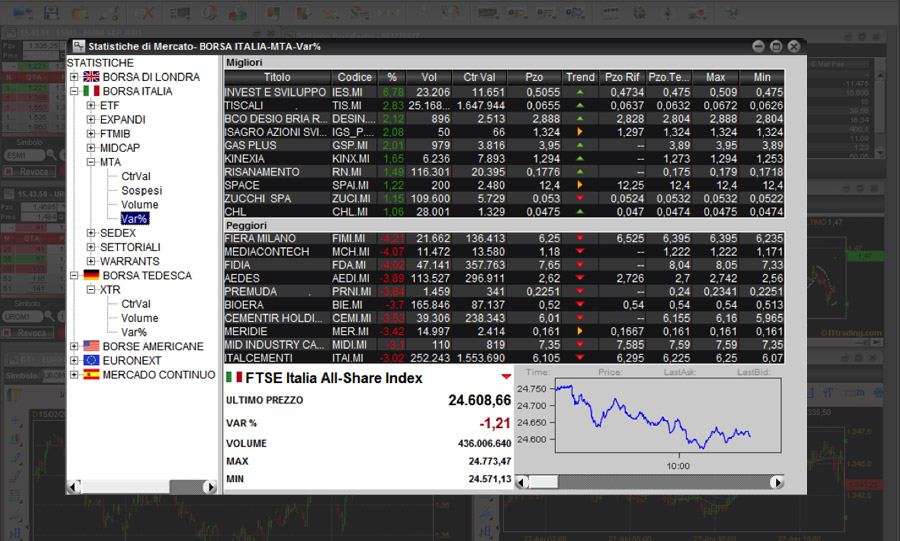Click the tree scrollbar's left arrow

[x=73, y=487]
